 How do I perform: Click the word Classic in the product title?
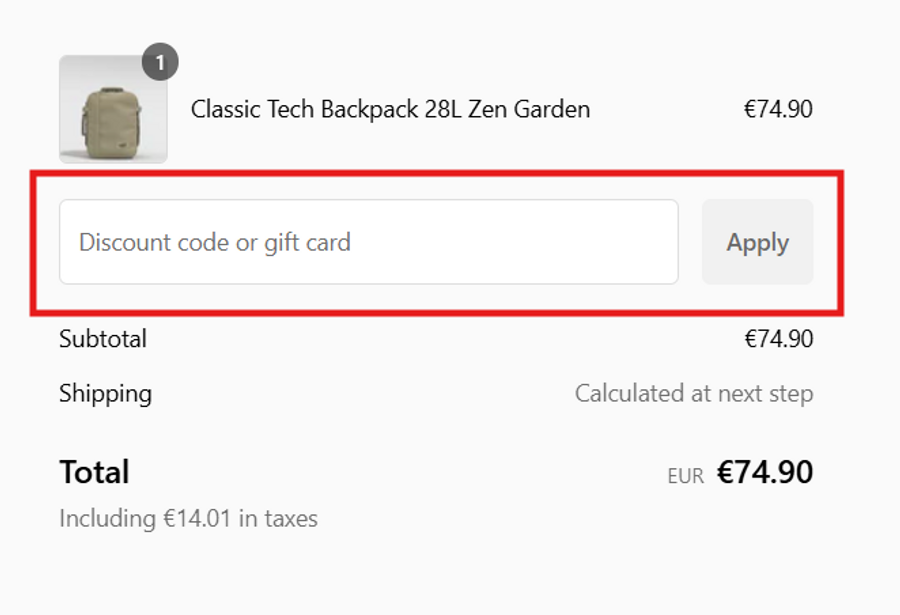(226, 109)
